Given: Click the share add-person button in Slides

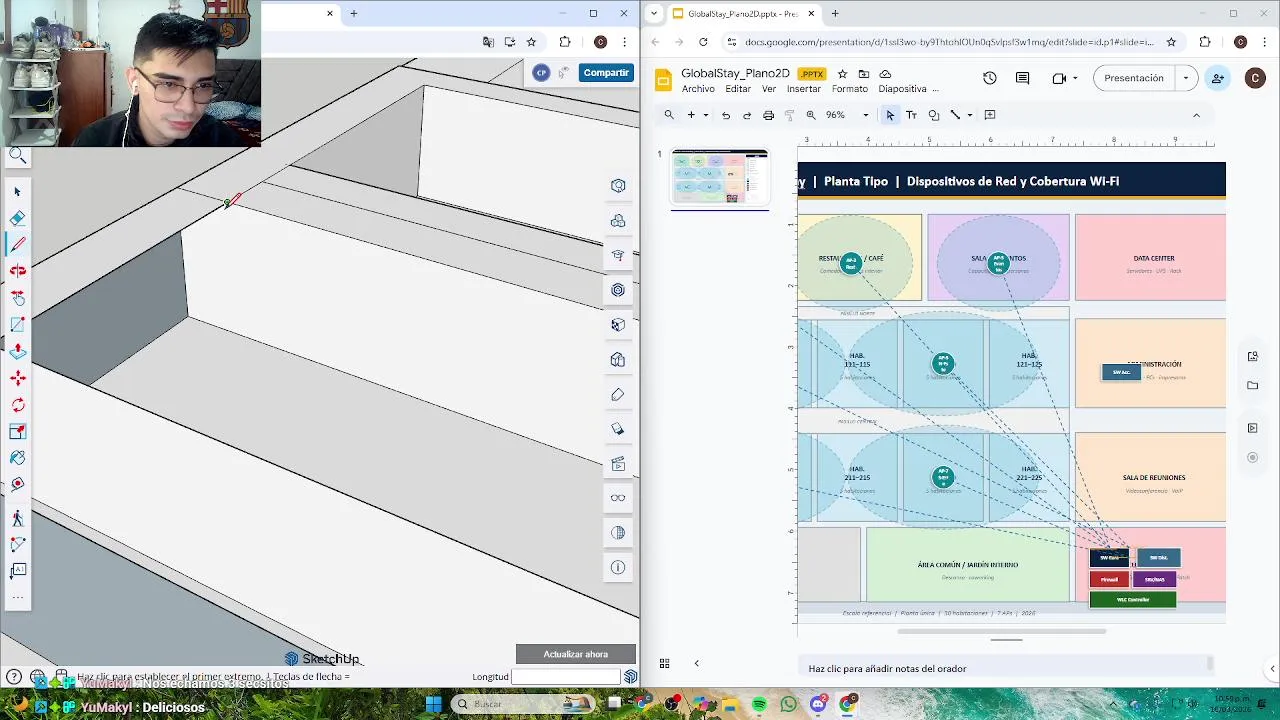Looking at the screenshot, I should point(1218,78).
